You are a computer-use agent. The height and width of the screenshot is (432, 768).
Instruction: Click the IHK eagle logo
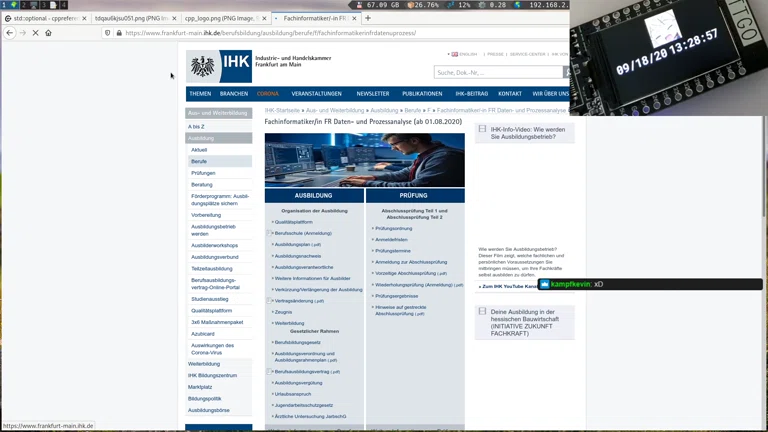203,66
